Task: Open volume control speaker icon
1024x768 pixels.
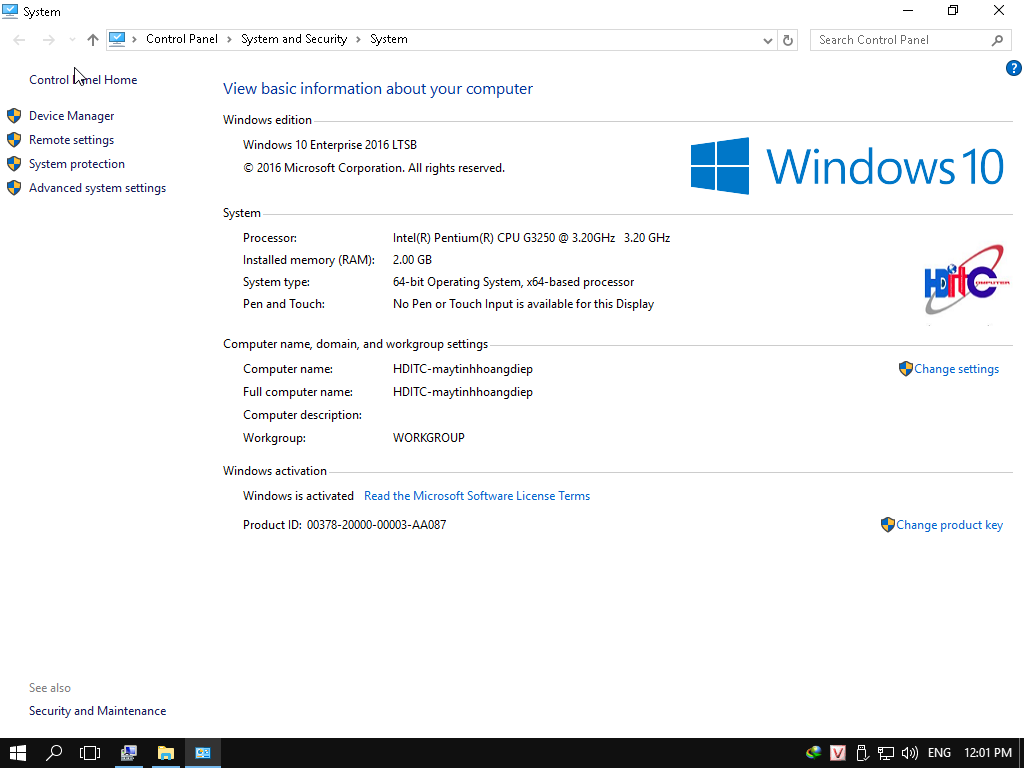Action: 909,753
